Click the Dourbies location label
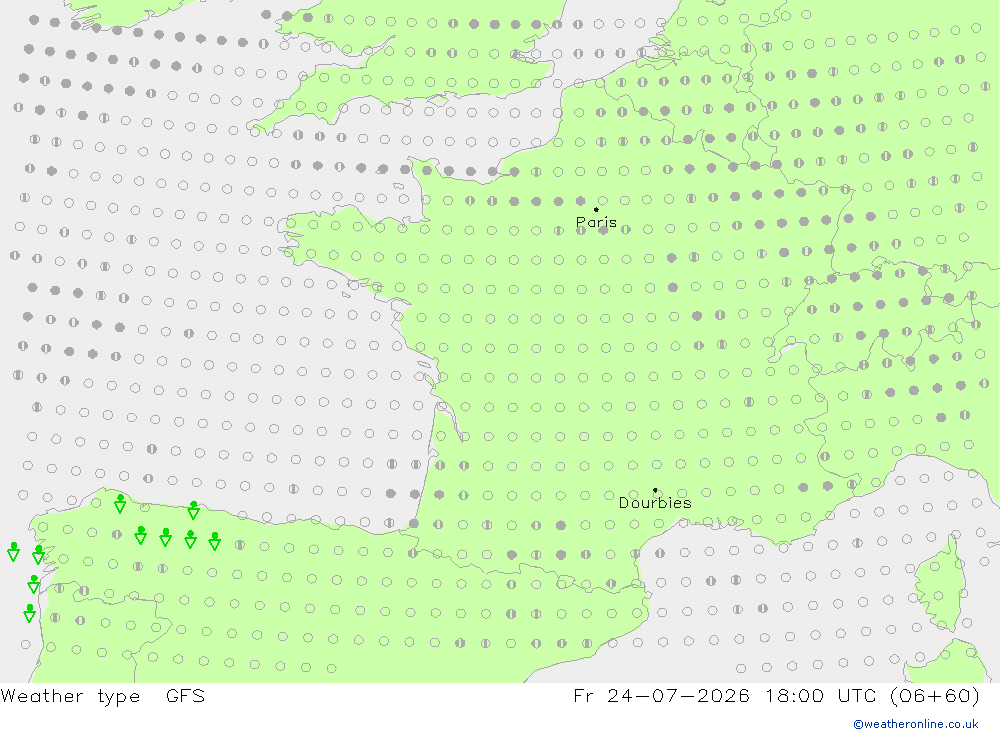This screenshot has width=1000, height=733. pos(655,503)
